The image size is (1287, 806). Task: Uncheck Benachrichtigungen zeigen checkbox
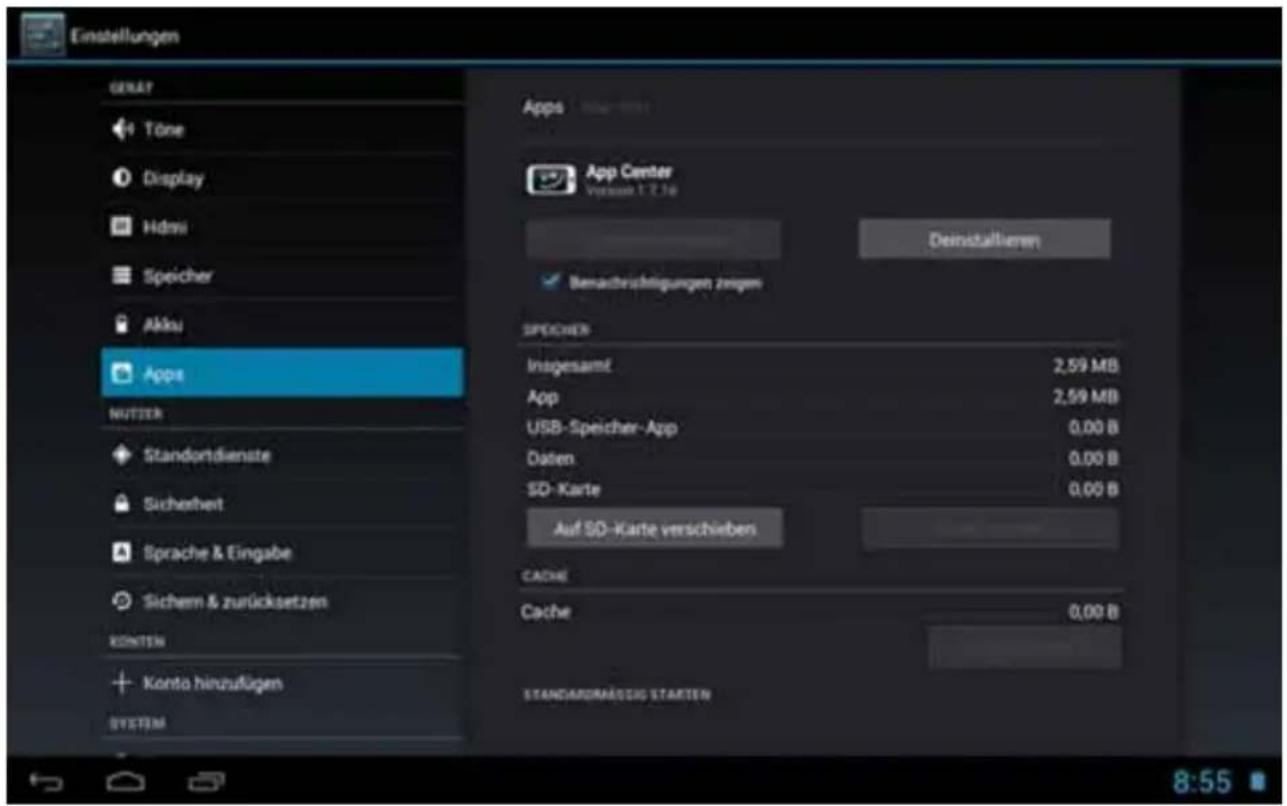[549, 283]
